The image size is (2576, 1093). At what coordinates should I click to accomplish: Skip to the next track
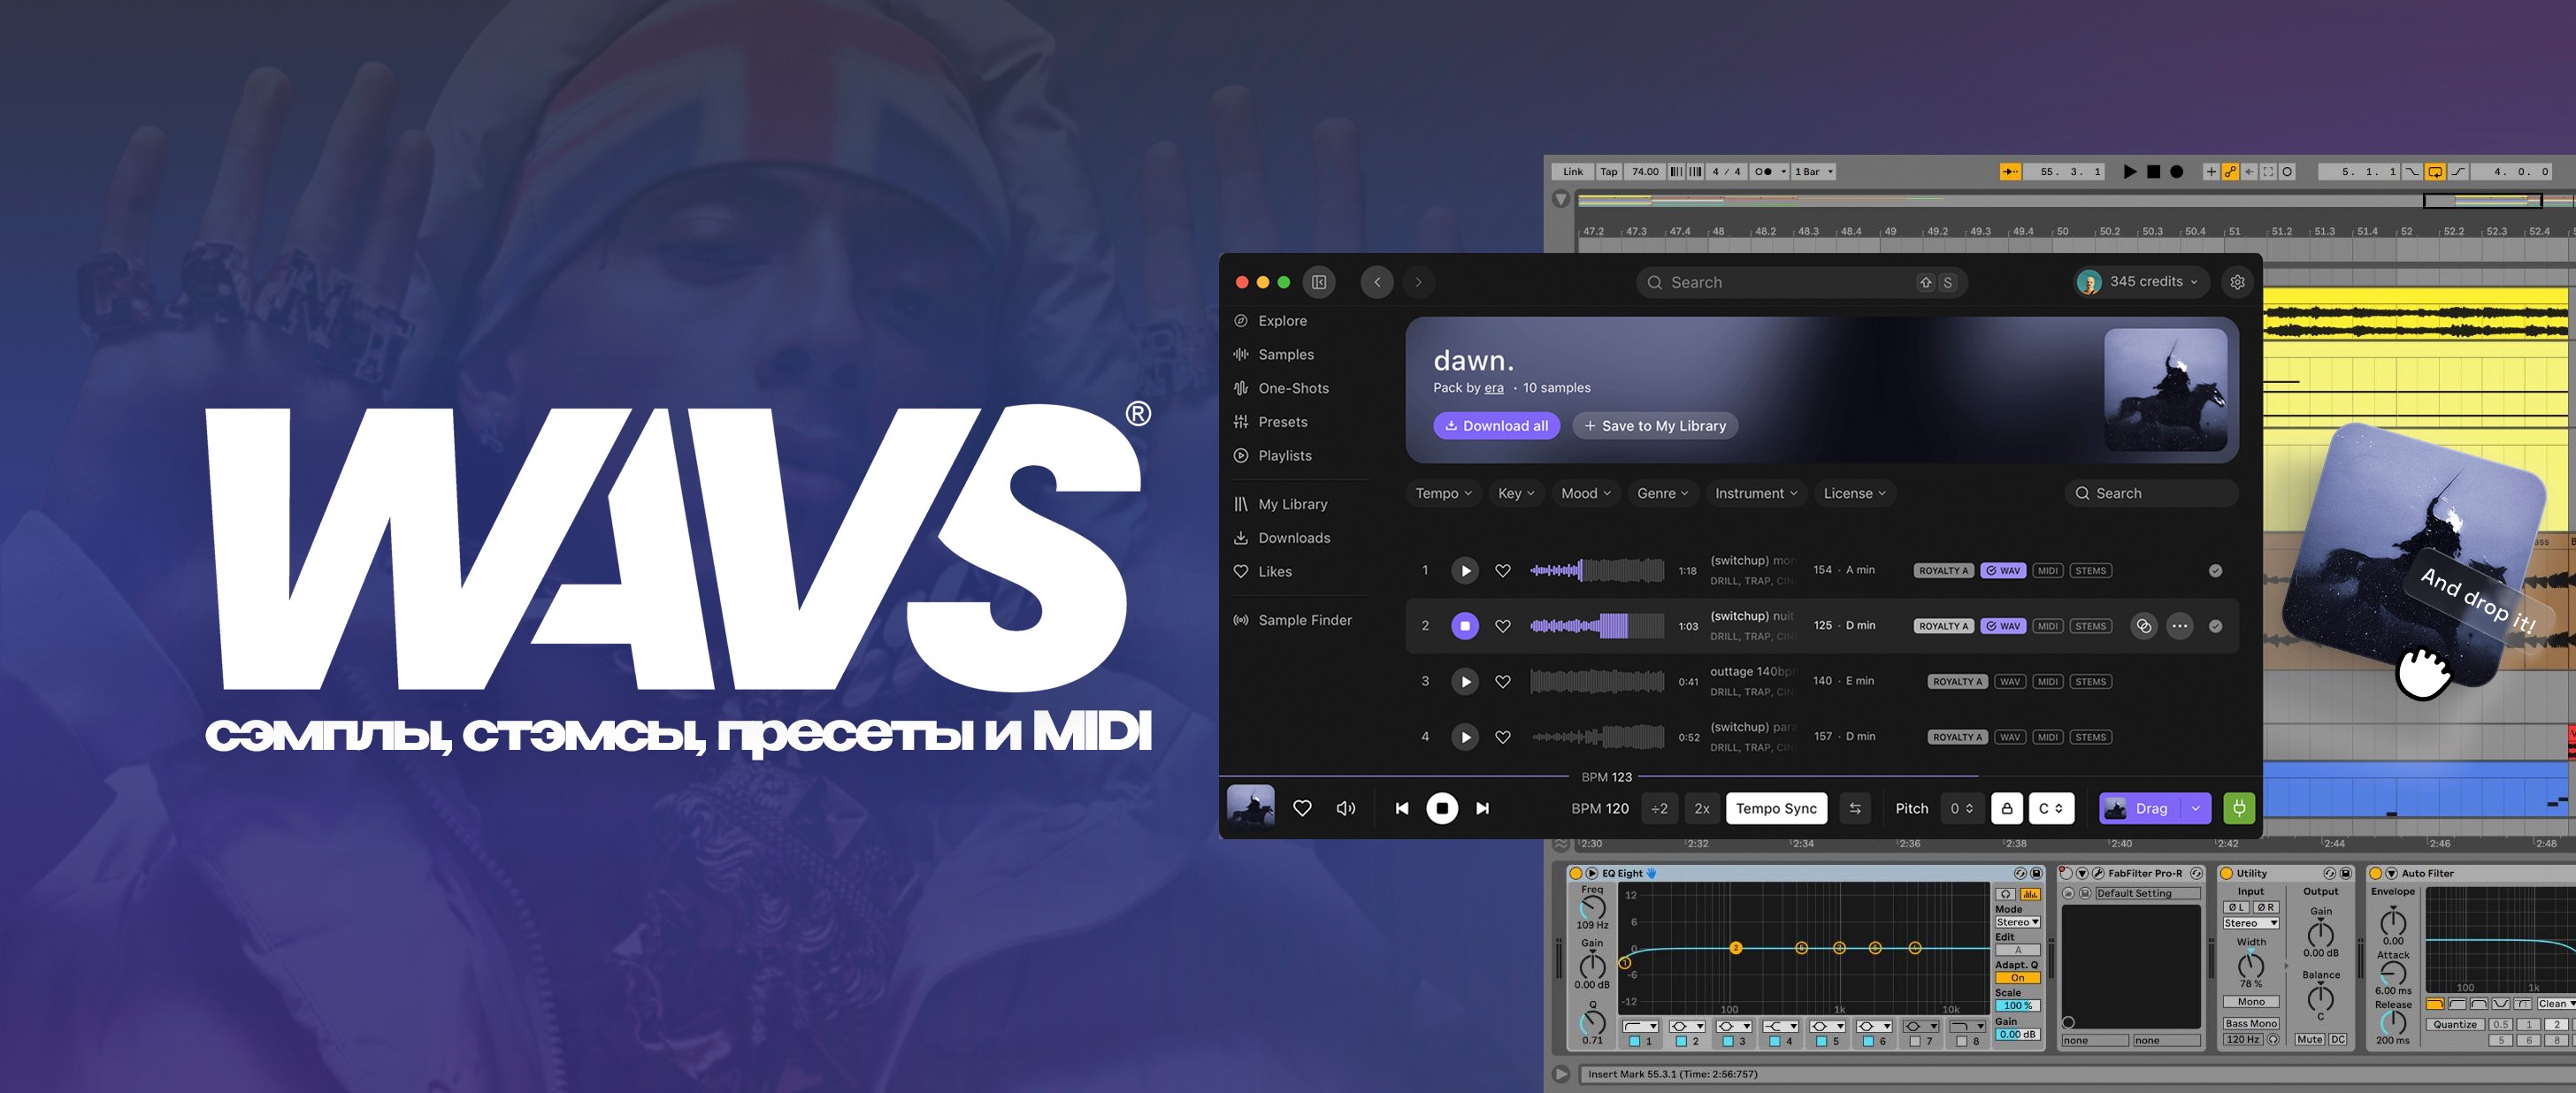click(1483, 808)
